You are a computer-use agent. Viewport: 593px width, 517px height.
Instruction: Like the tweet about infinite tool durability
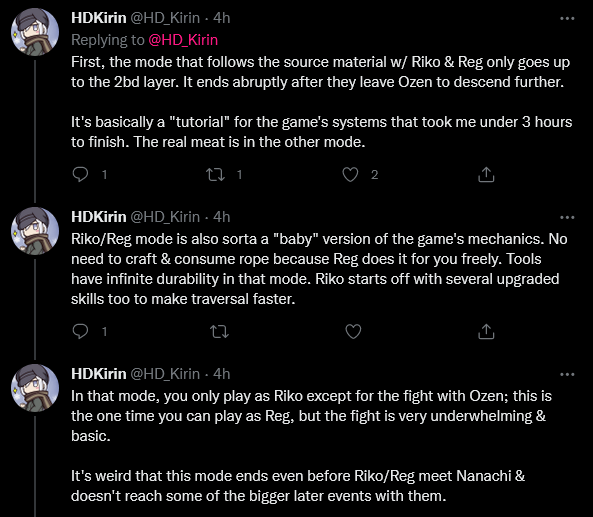353,331
